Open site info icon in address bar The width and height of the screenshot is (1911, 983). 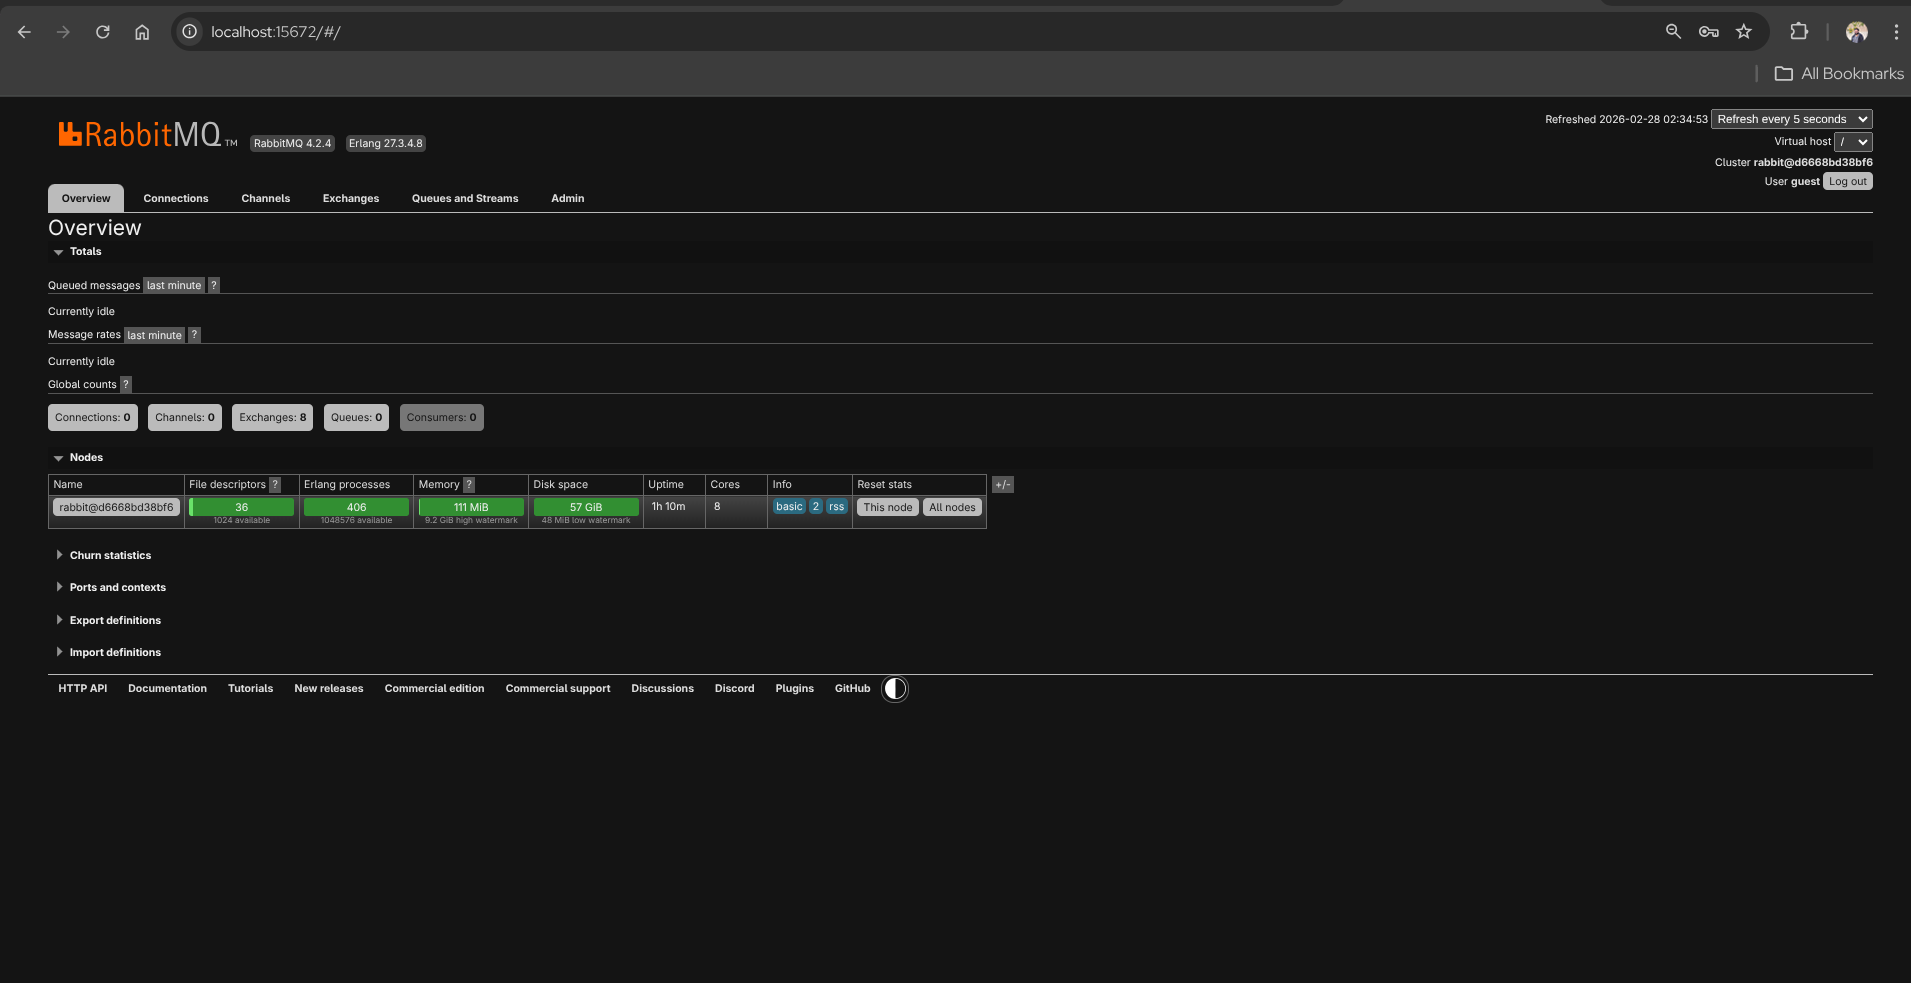coord(189,32)
